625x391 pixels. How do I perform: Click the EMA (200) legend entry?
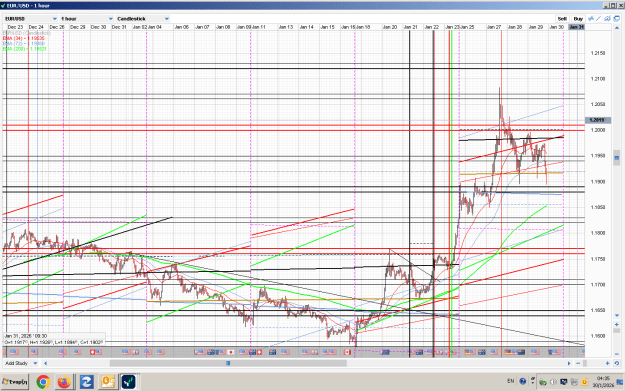point(25,49)
